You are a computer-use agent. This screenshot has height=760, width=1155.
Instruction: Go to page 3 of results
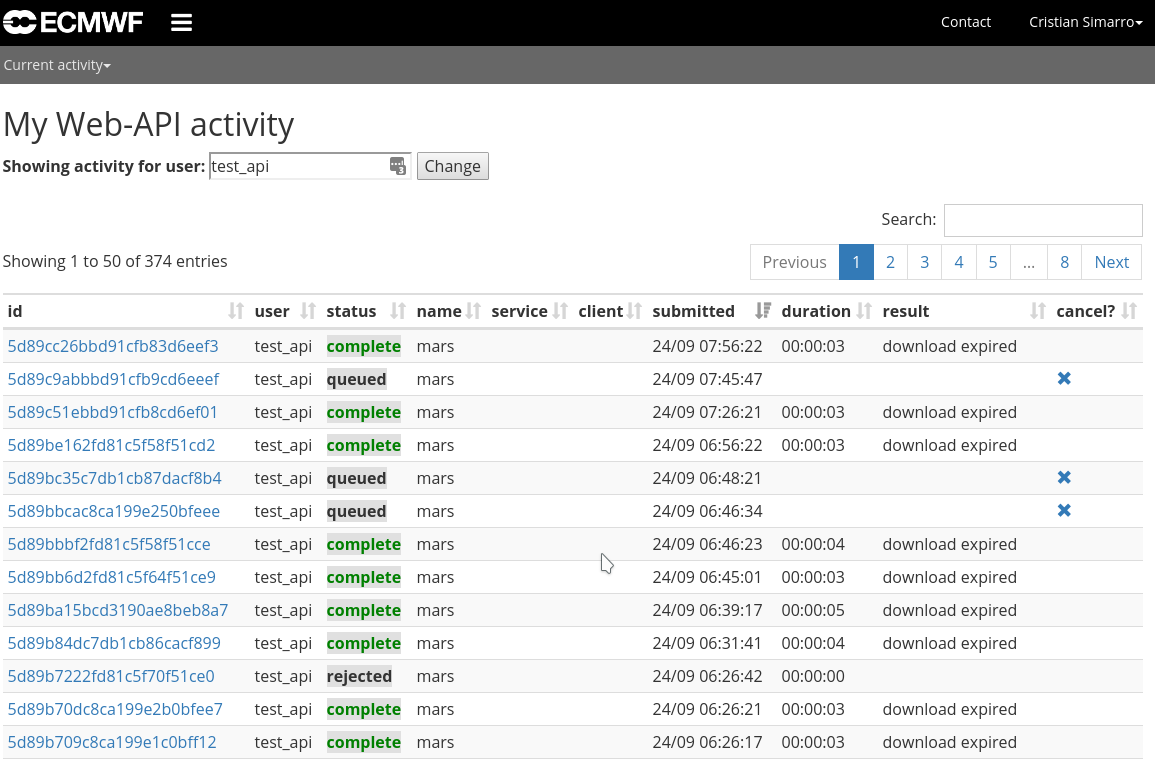click(x=924, y=262)
